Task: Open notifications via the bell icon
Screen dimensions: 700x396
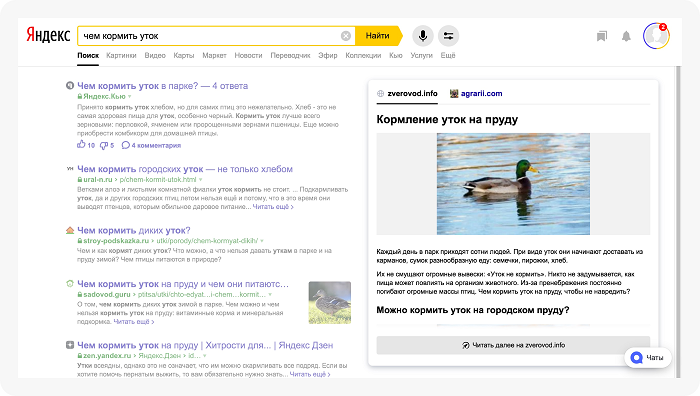Action: 626,36
